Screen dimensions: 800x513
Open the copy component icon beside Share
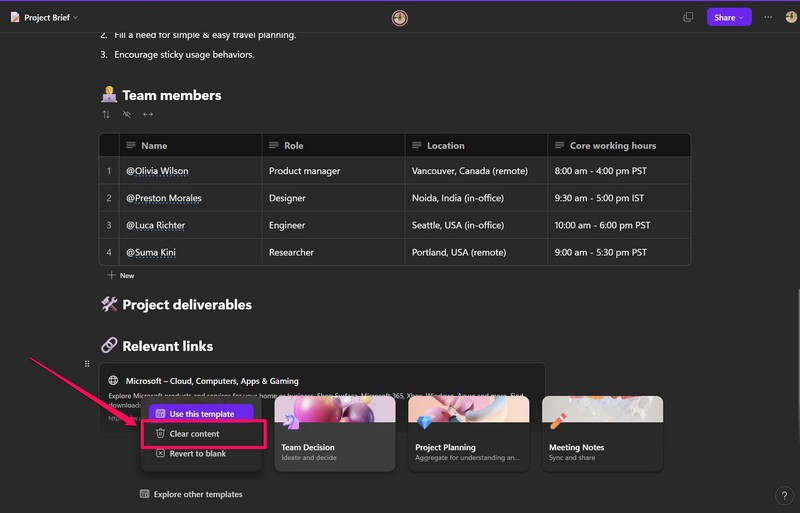pos(688,17)
